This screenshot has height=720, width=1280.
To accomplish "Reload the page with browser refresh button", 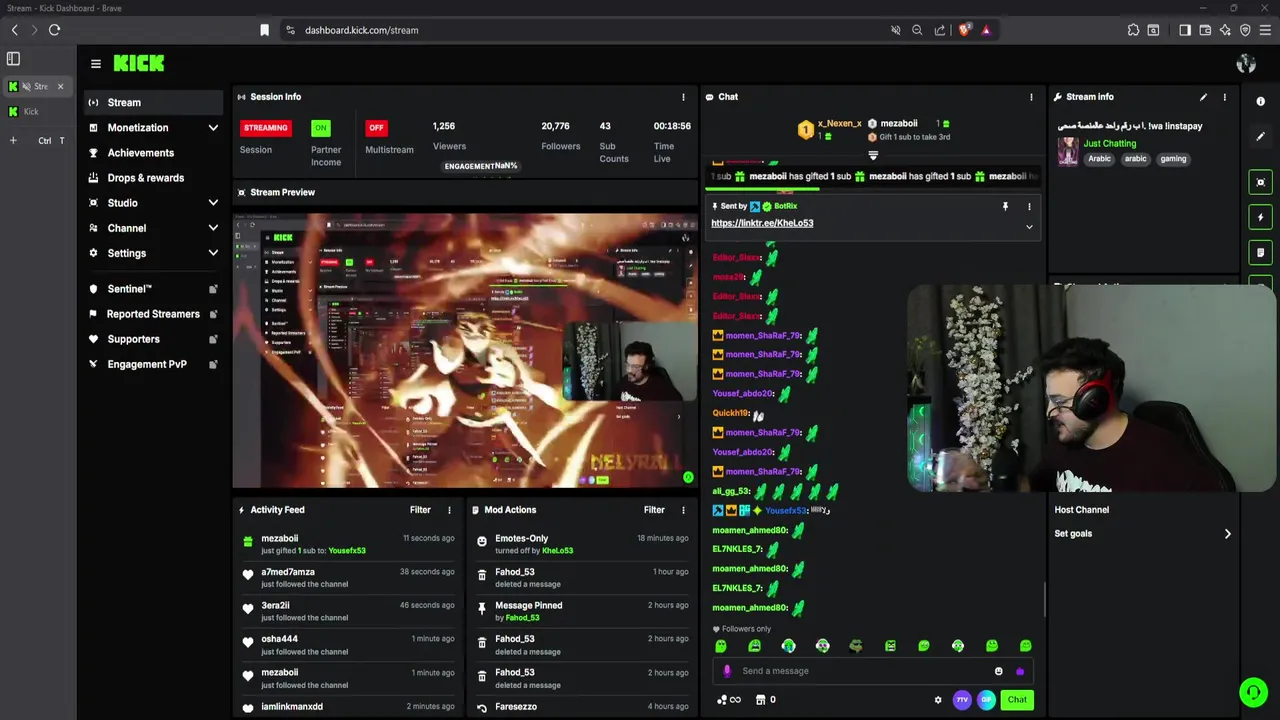I will [54, 30].
